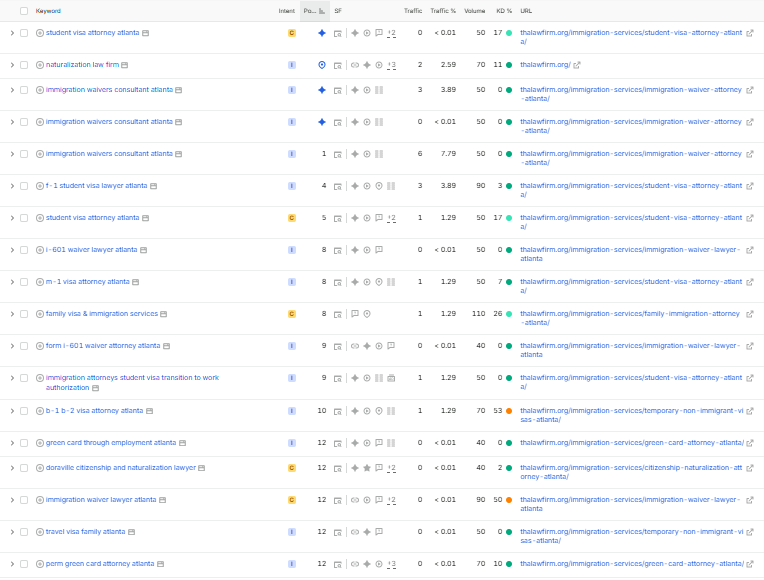This screenshot has height=580, width=764.
Task: Open keyword link b-1 b-2 visa attorney atlanta
Action: 95,411
